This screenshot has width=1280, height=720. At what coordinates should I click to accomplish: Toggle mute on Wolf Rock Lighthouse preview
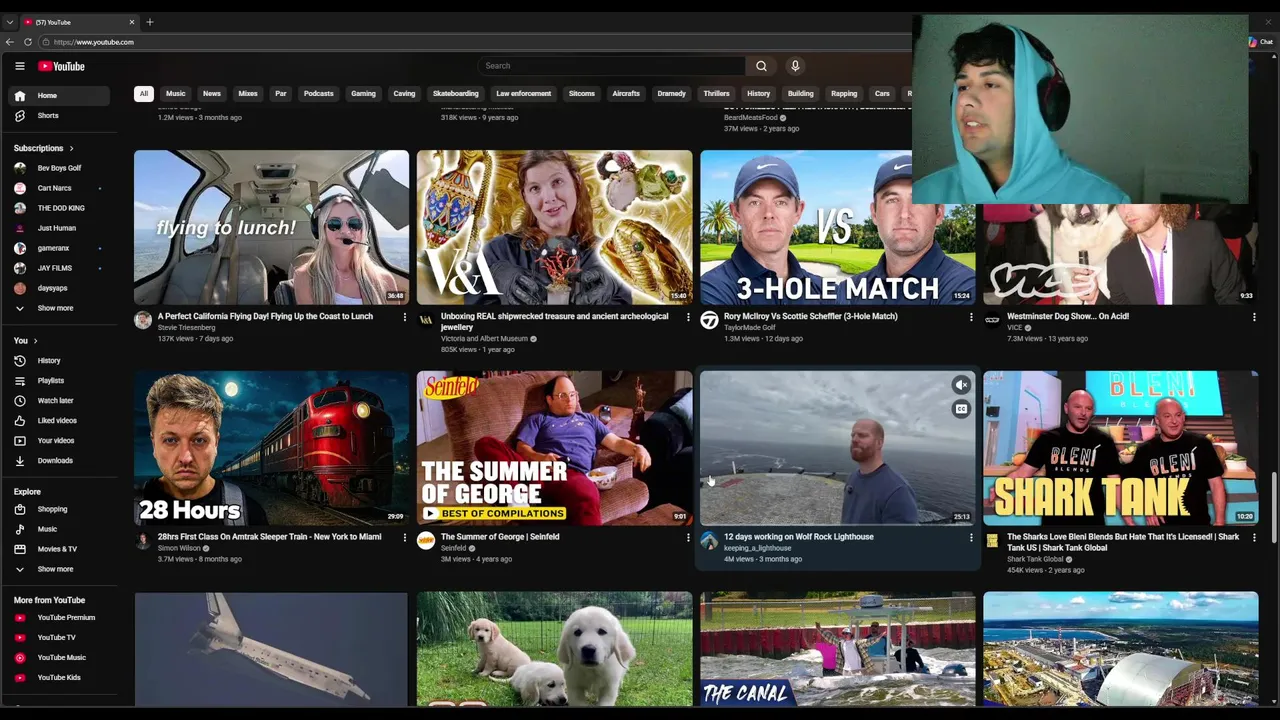[961, 385]
